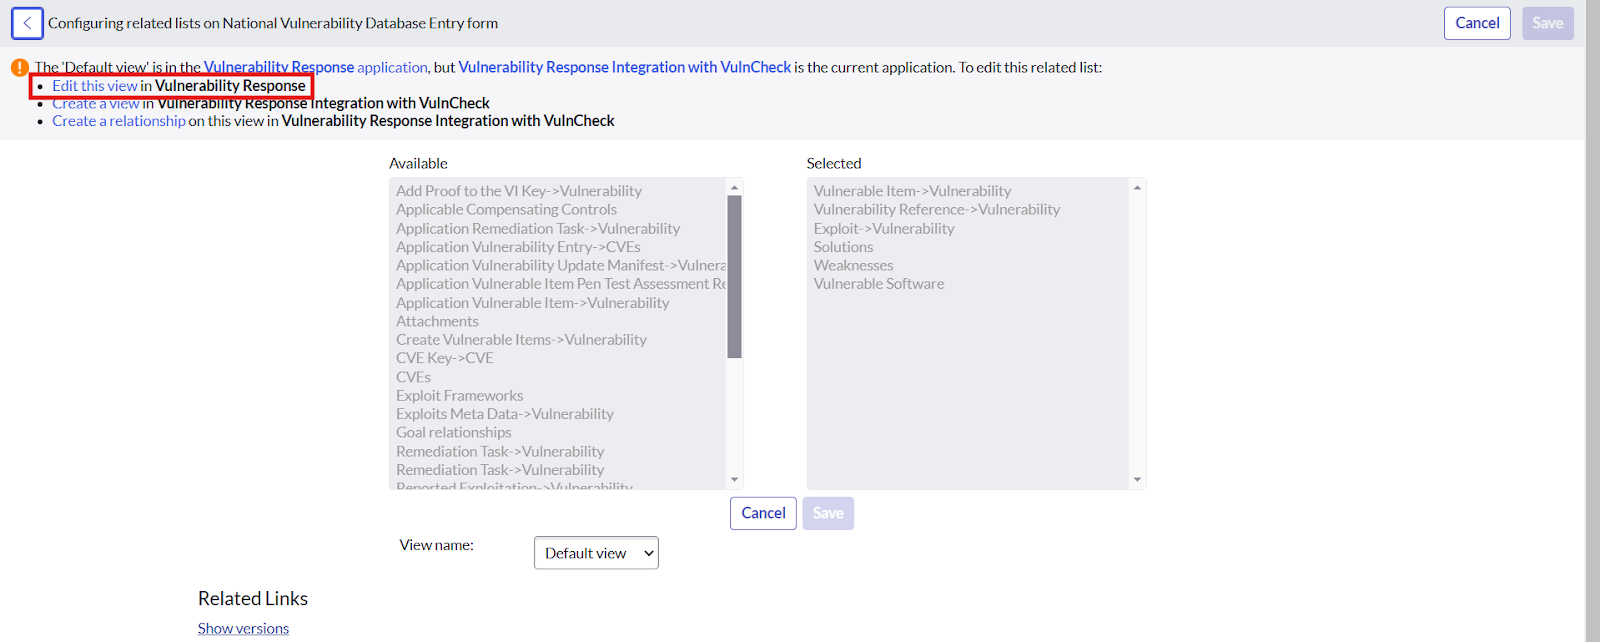Click up arrow of Available list scrollbar
The image size is (1600, 642).
pos(734,188)
